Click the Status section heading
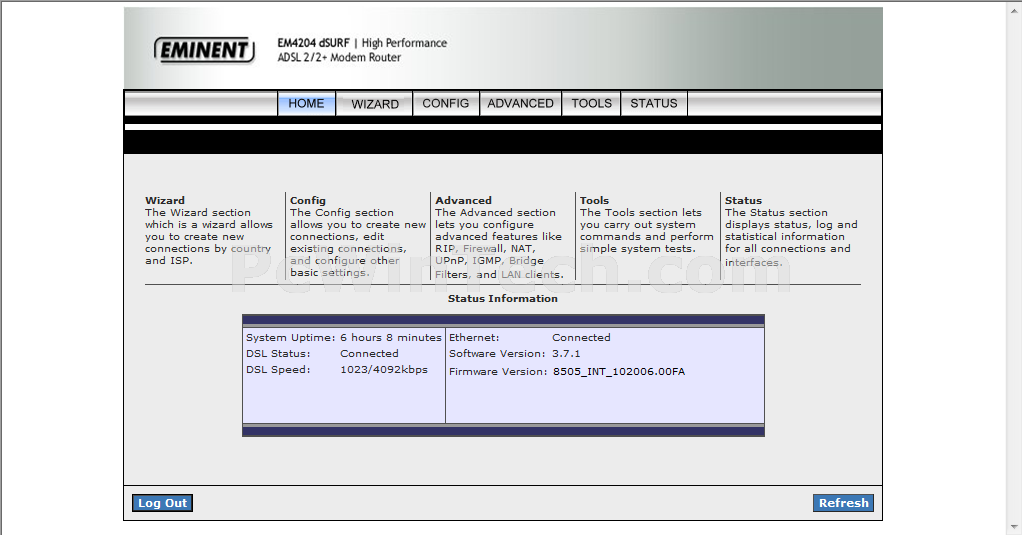1022x535 pixels. click(743, 201)
